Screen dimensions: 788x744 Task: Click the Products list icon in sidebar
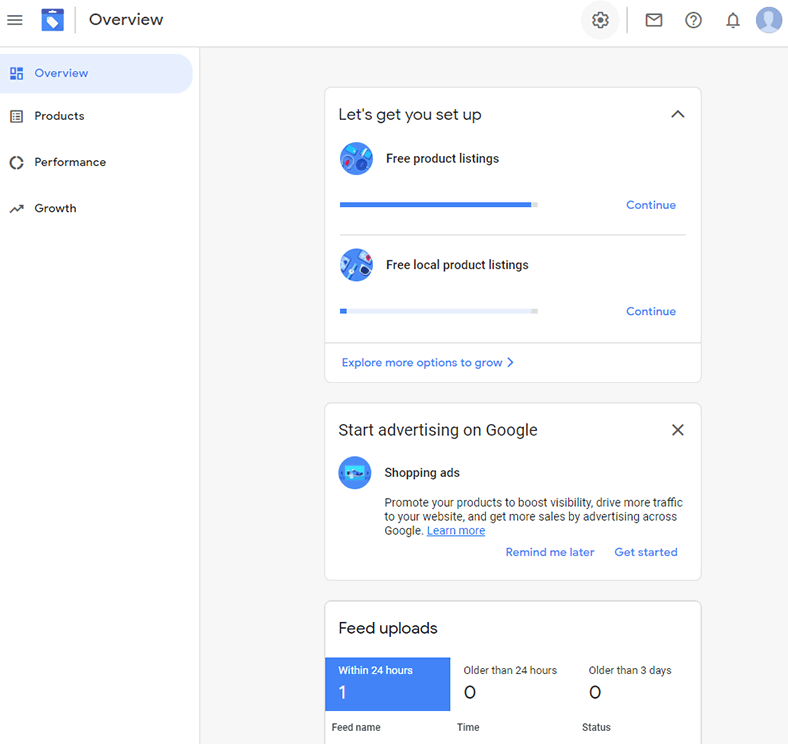coord(17,116)
